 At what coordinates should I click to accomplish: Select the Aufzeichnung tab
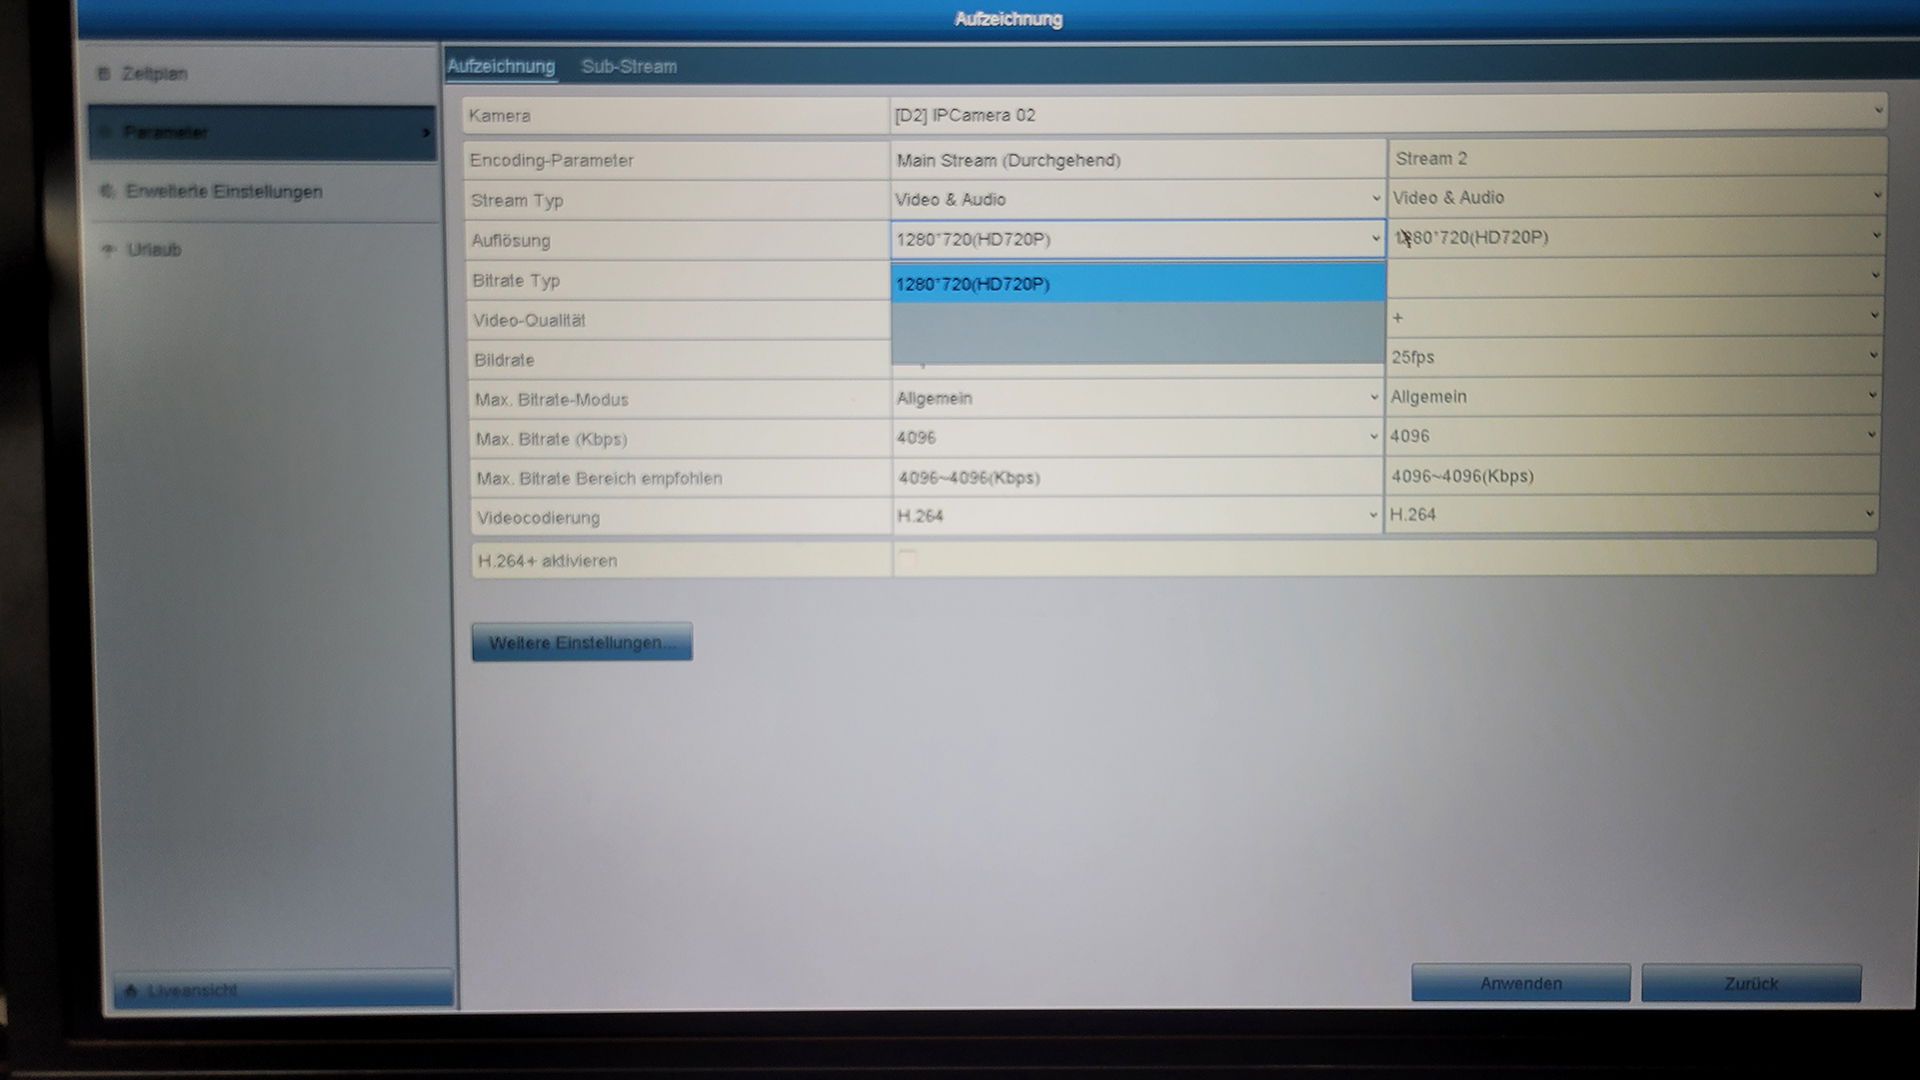click(501, 67)
